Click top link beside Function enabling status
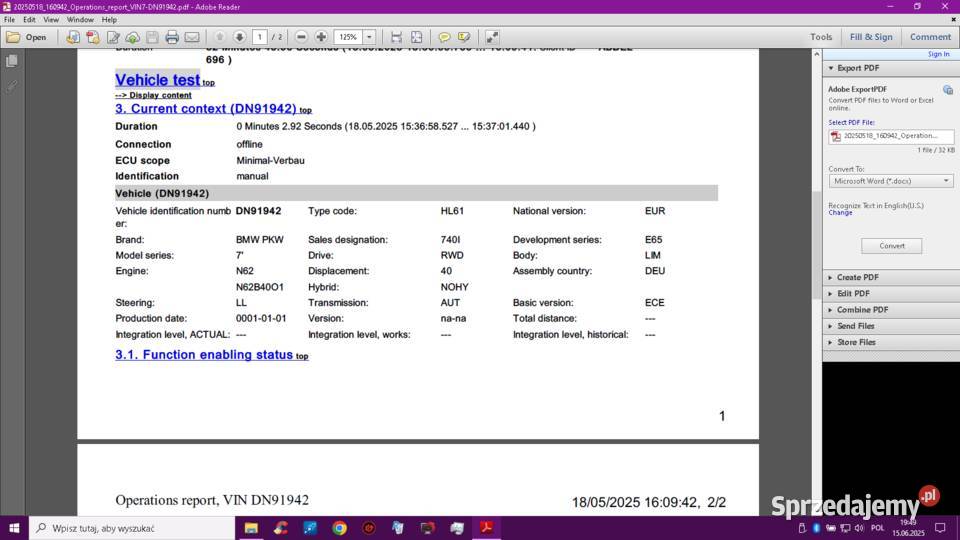The height and width of the screenshot is (540, 960). (302, 356)
